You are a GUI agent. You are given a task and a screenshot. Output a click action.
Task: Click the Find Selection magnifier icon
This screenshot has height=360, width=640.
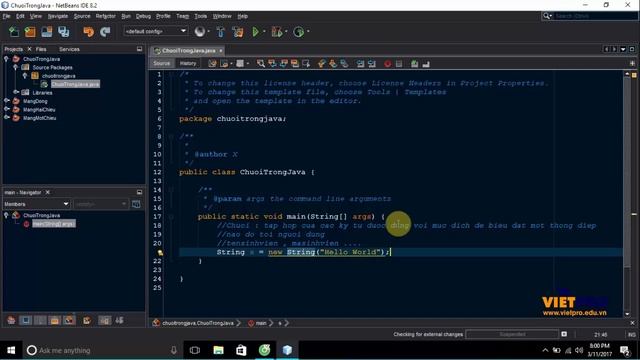pos(260,64)
